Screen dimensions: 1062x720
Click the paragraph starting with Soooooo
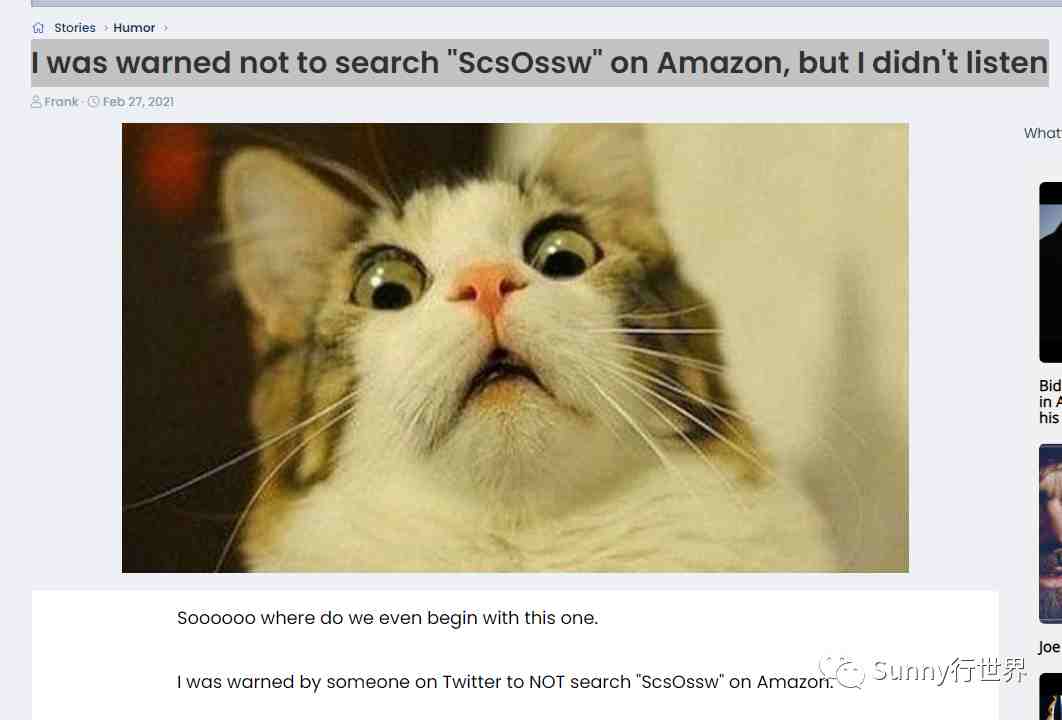click(x=387, y=618)
